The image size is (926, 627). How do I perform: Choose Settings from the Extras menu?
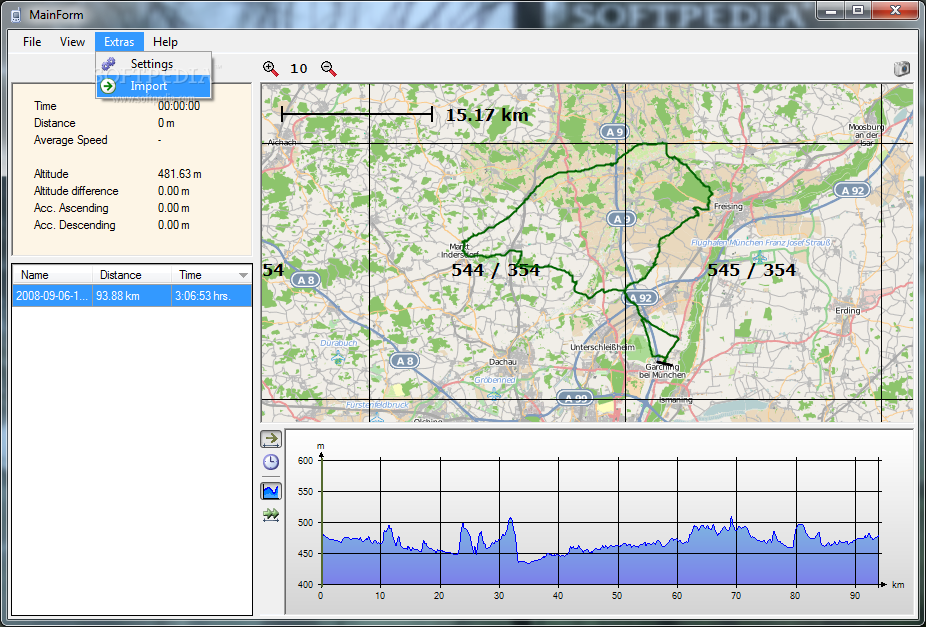tap(154, 64)
